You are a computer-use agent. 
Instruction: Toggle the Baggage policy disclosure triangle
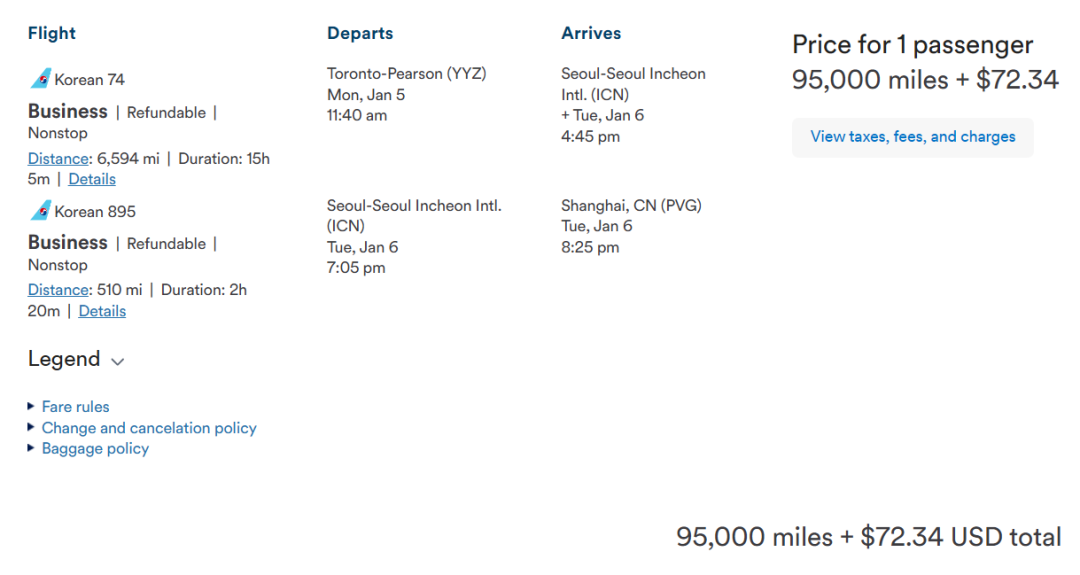32,448
